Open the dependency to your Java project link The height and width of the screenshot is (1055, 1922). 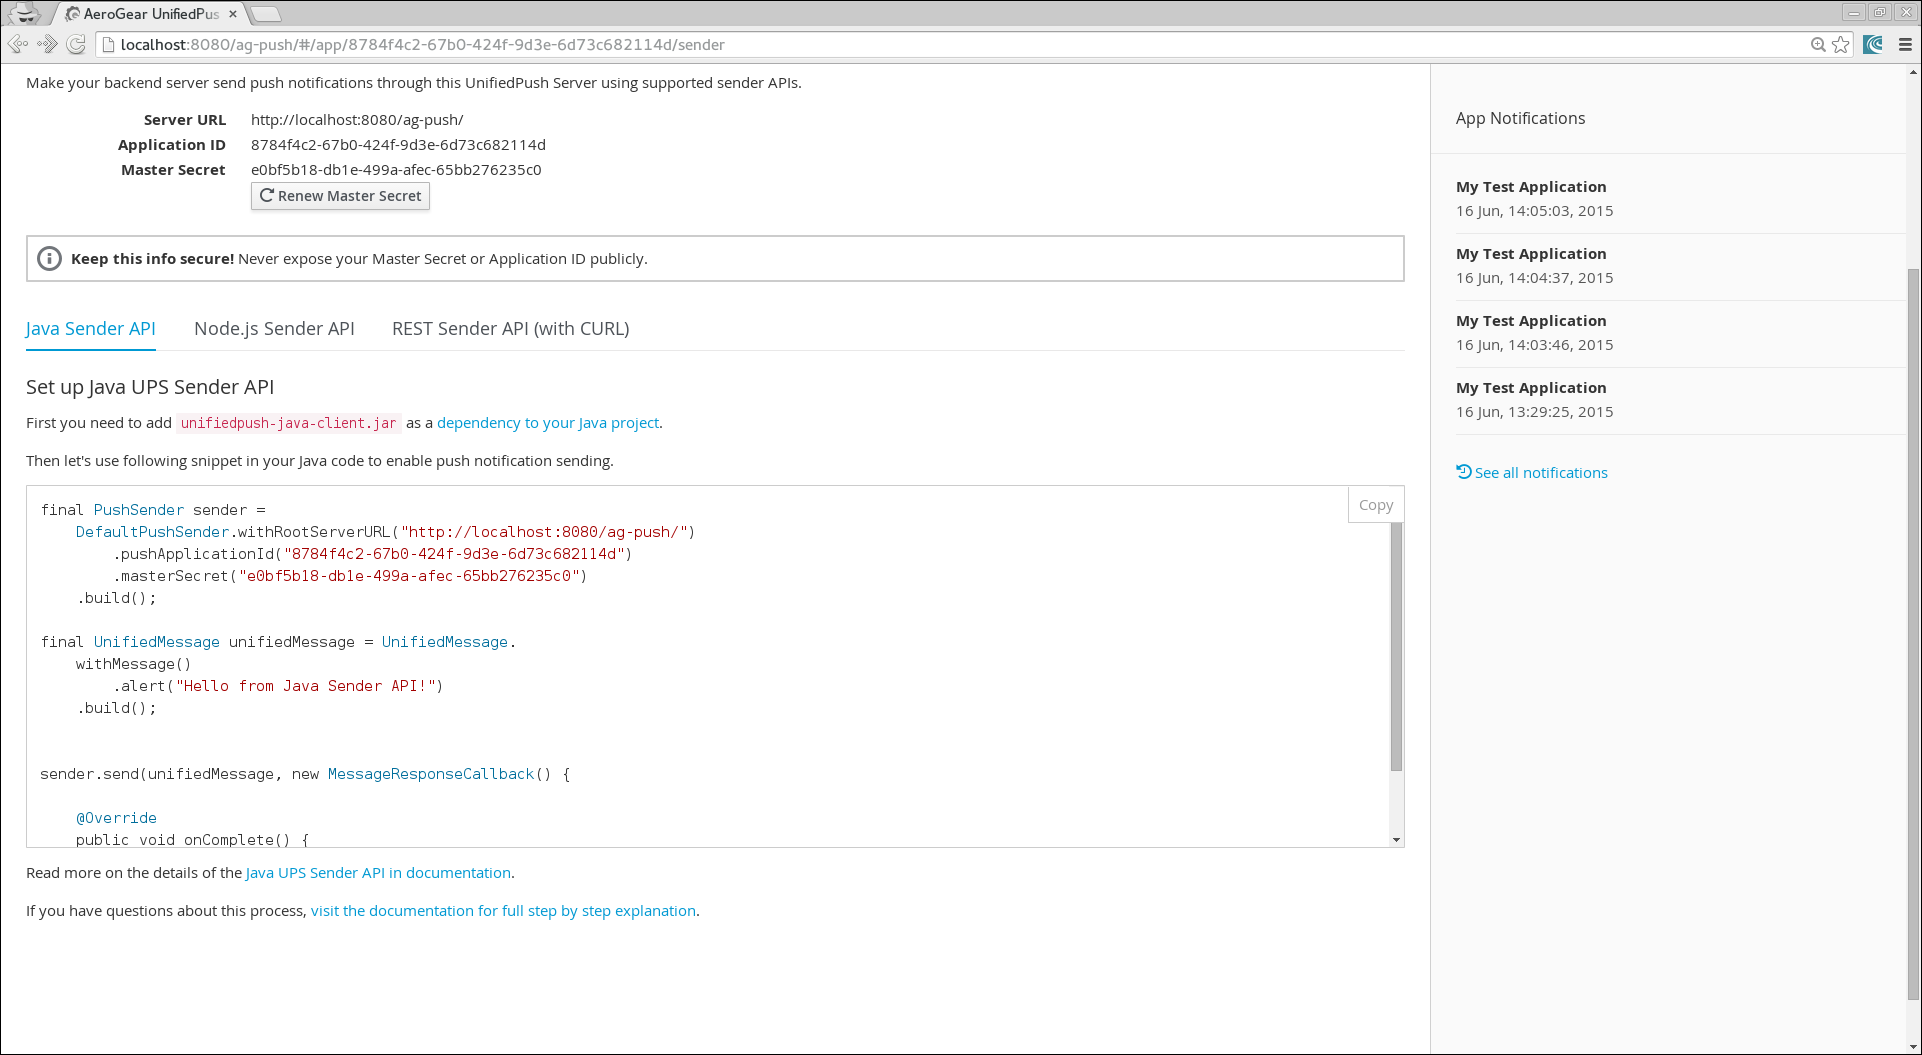[548, 423]
